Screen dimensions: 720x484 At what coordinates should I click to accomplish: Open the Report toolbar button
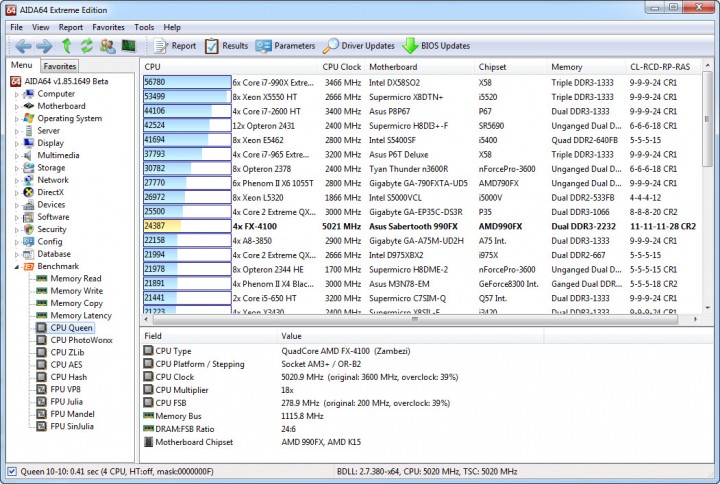pyautogui.click(x=174, y=46)
